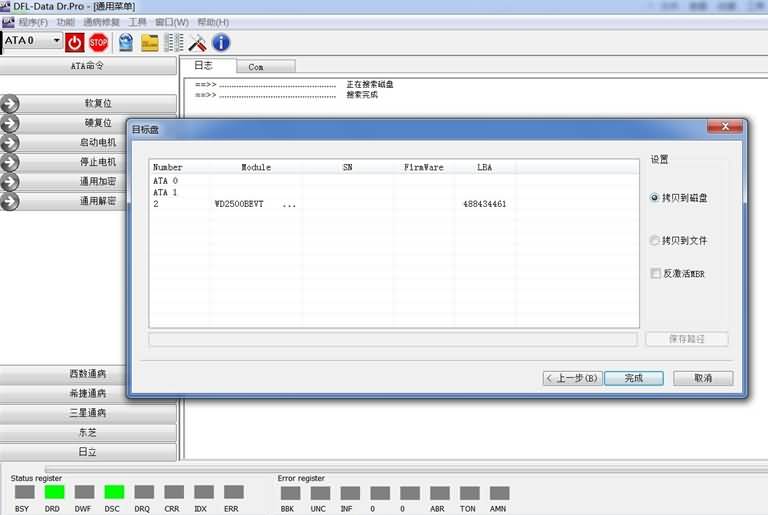This screenshot has width=768, height=515.
Task: Open the yellow folder toolbar icon
Action: point(149,42)
